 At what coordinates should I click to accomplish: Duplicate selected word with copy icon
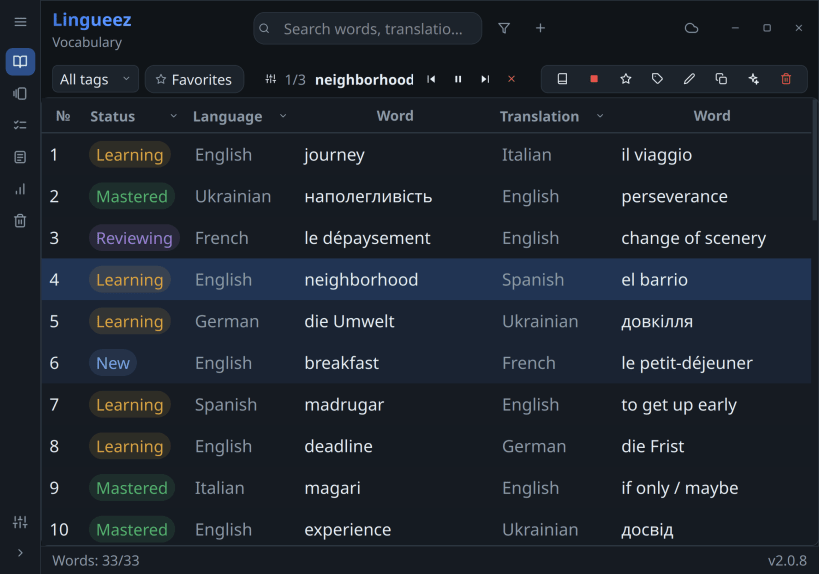point(721,79)
